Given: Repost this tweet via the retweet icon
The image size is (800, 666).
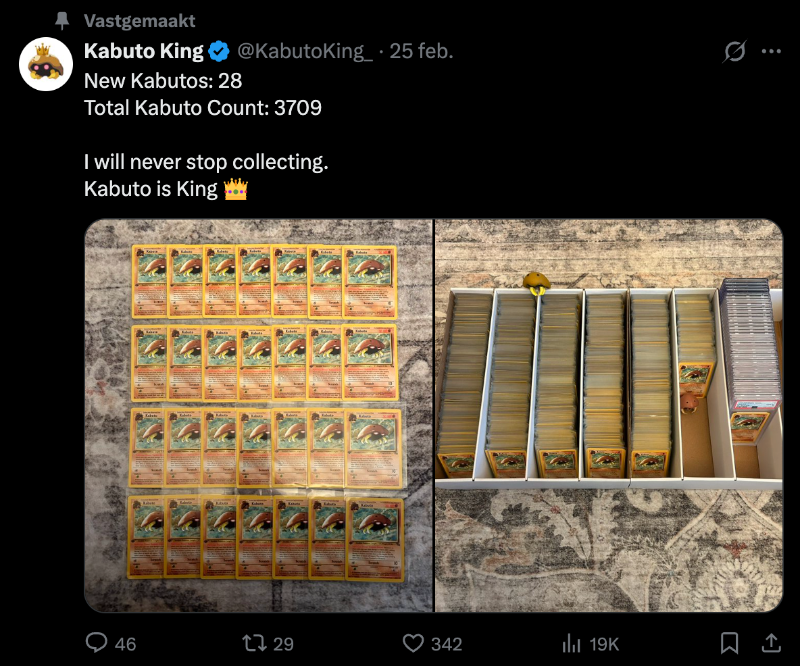Looking at the screenshot, I should 255,643.
